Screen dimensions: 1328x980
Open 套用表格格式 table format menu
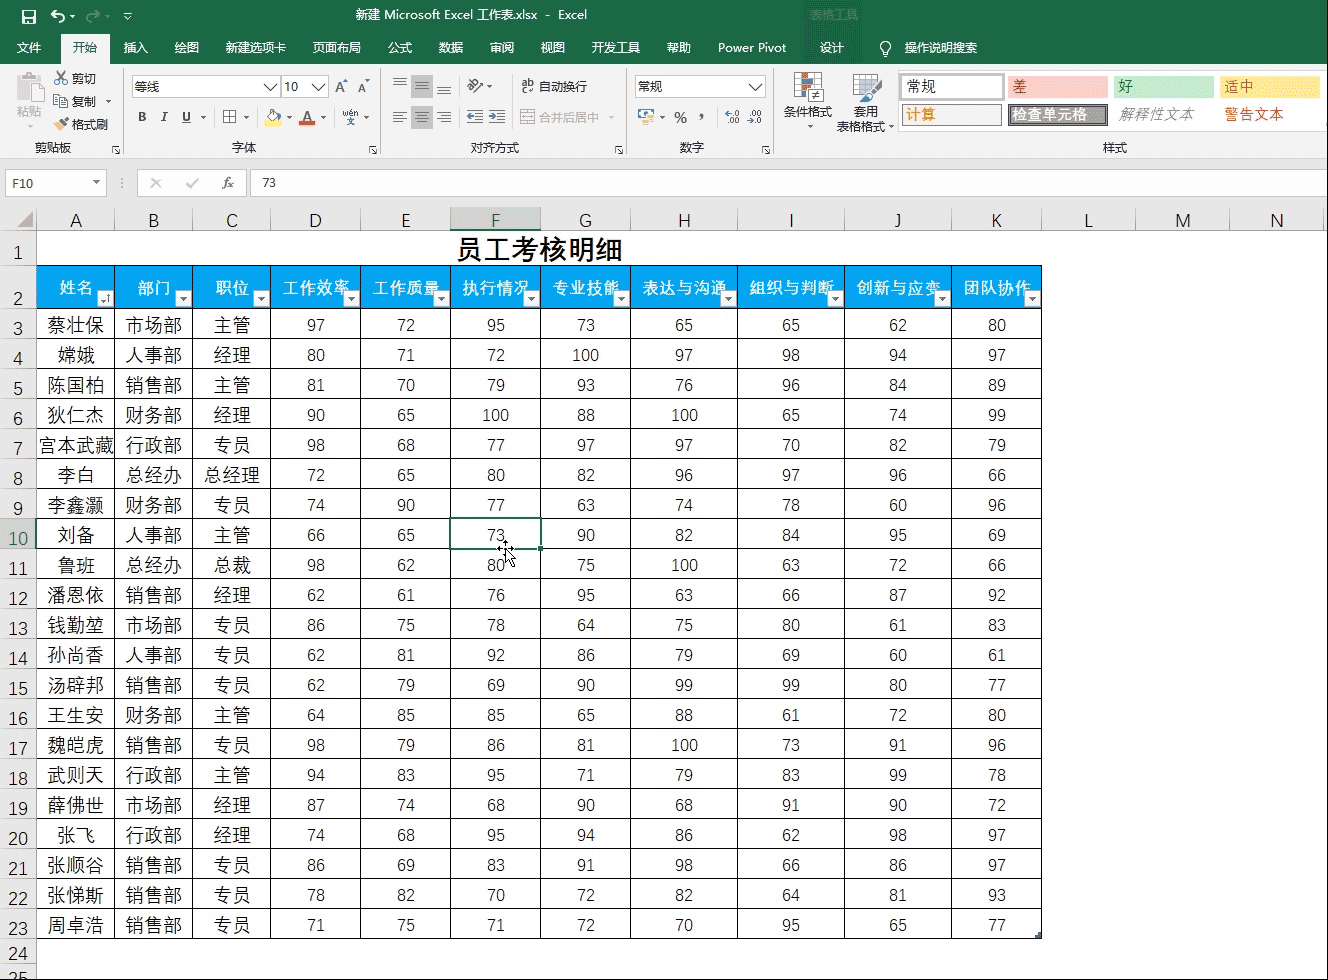tap(865, 102)
